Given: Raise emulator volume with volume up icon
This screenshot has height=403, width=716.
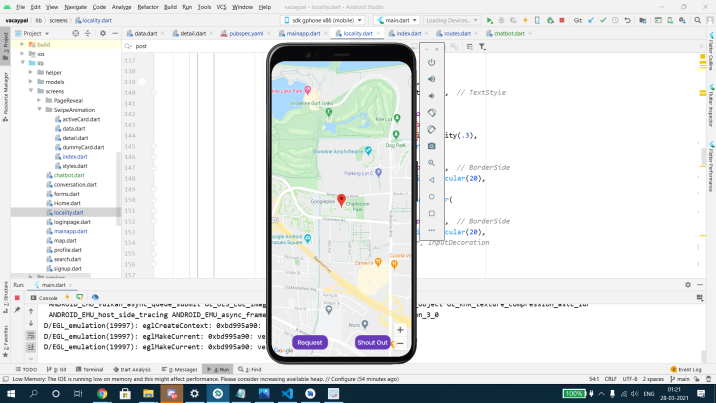Looking at the screenshot, I should pos(432,79).
